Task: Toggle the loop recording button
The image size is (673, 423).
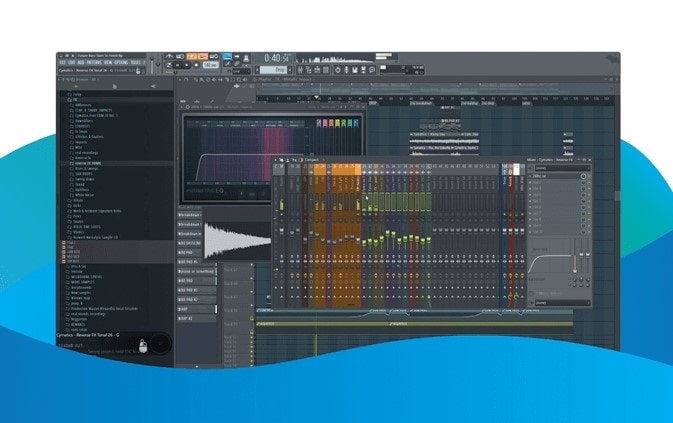Action: pyautogui.click(x=214, y=56)
